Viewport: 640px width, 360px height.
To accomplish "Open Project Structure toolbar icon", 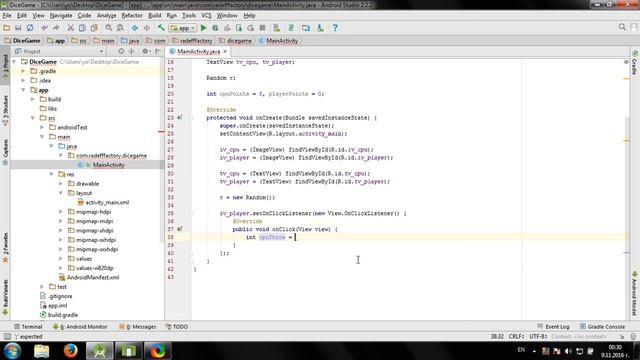I will point(306,28).
